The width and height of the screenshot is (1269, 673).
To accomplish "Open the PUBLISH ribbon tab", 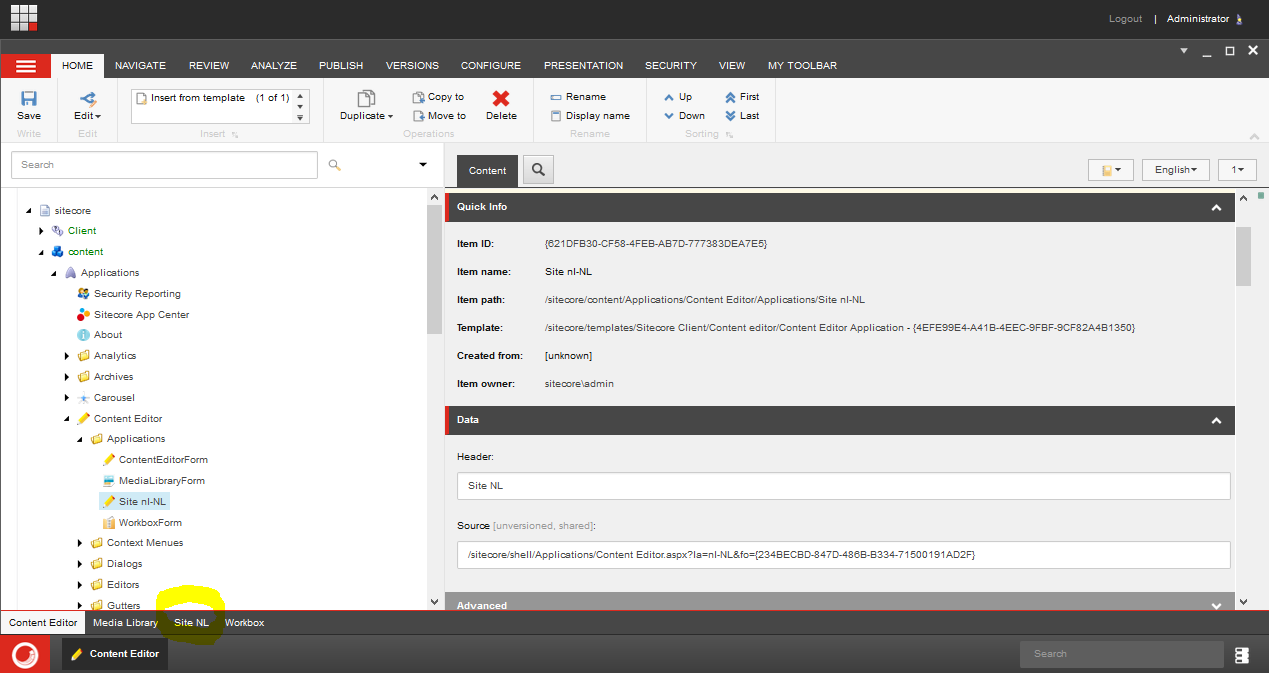I will point(341,66).
